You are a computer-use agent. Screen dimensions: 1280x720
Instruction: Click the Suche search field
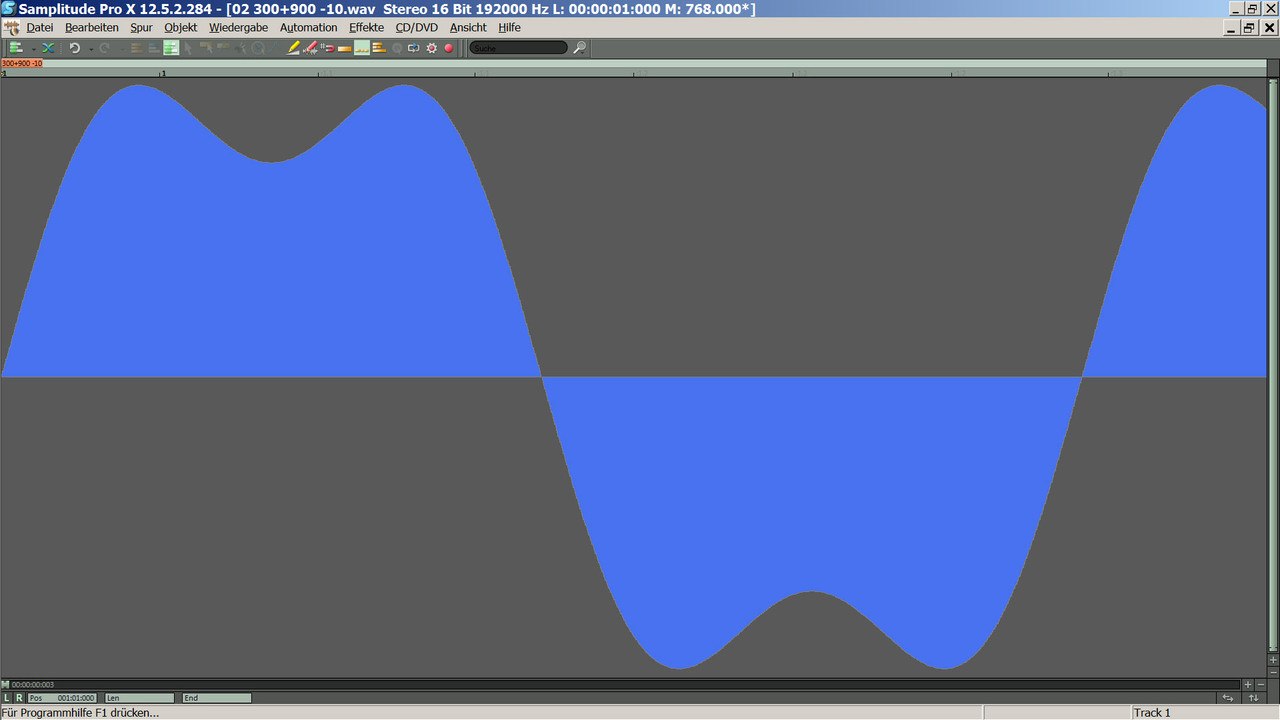point(518,48)
